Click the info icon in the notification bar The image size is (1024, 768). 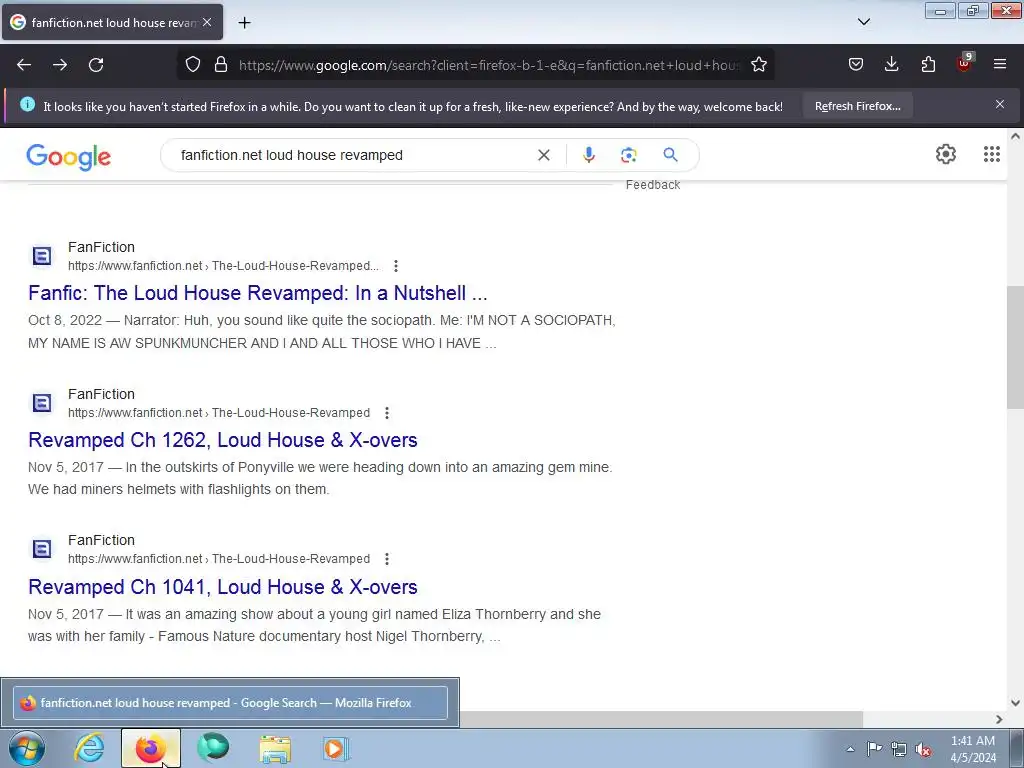click(x=27, y=104)
